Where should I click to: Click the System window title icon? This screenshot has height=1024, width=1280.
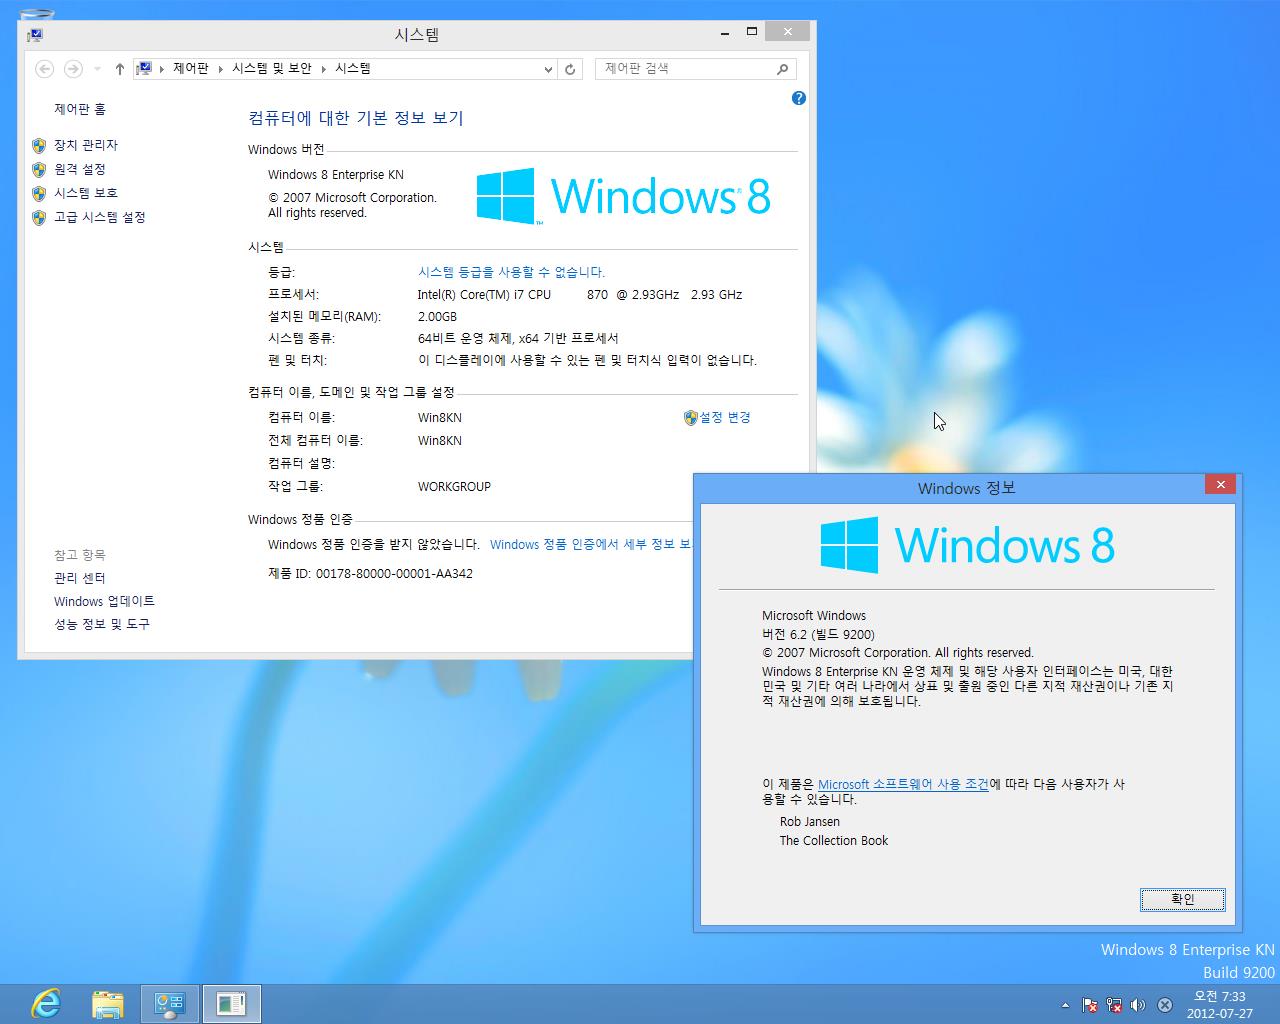[35, 34]
